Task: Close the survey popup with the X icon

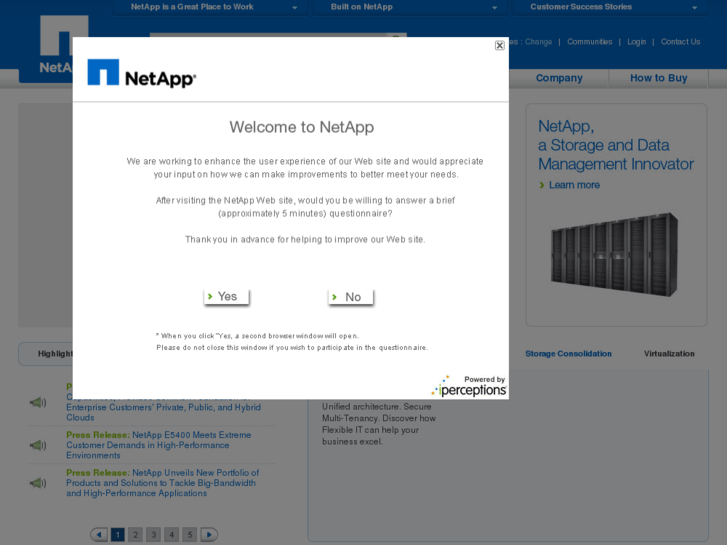Action: pyautogui.click(x=499, y=45)
